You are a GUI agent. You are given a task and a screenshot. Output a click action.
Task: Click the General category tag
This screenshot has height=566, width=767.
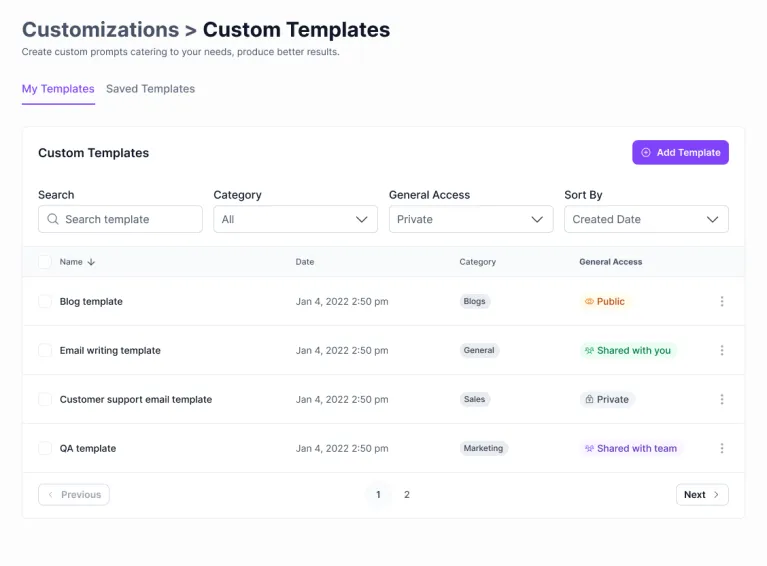coord(479,350)
